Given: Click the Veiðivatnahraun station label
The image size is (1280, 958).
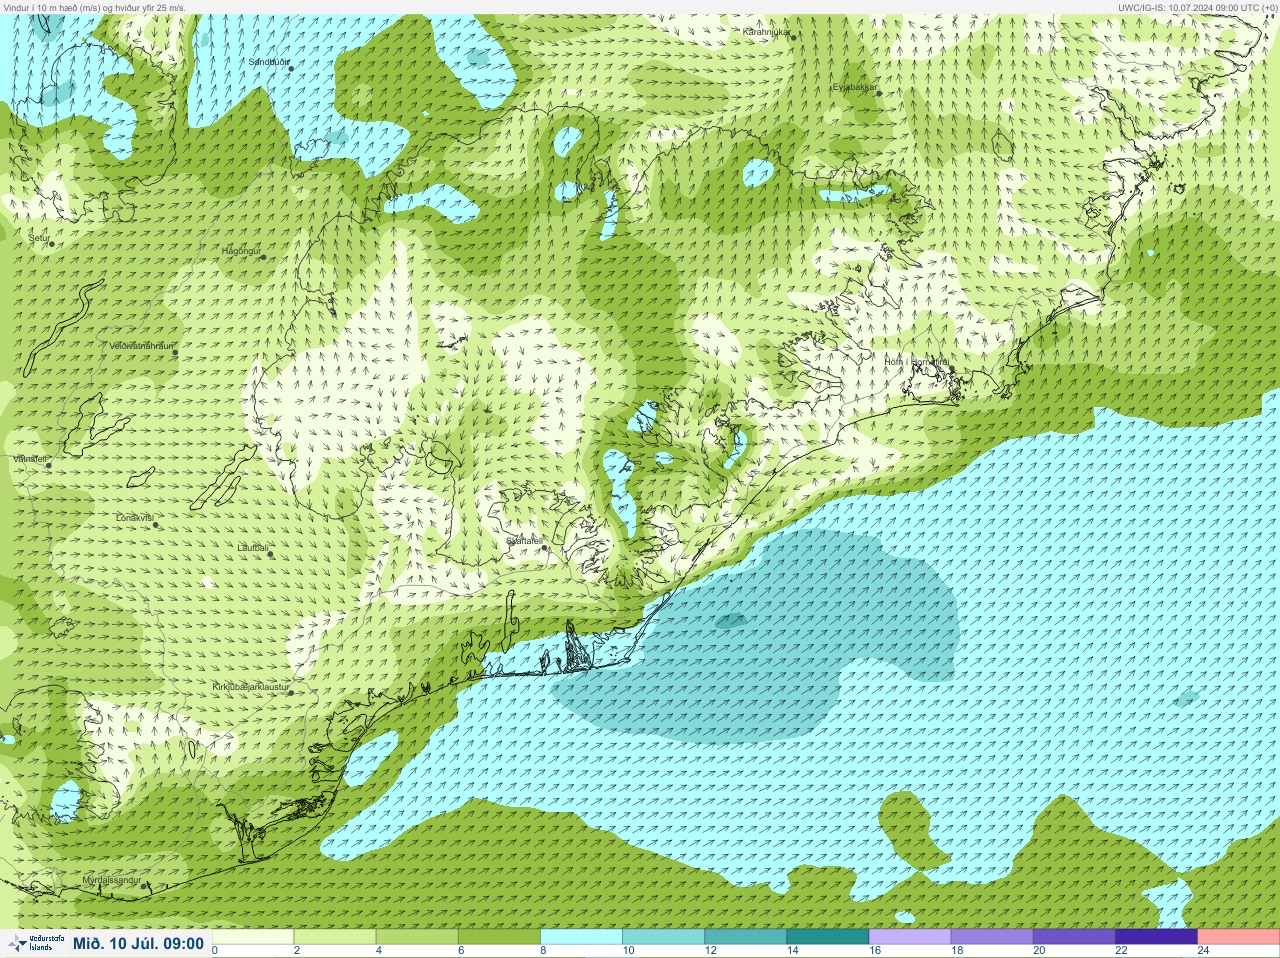Looking at the screenshot, I should click(141, 346).
